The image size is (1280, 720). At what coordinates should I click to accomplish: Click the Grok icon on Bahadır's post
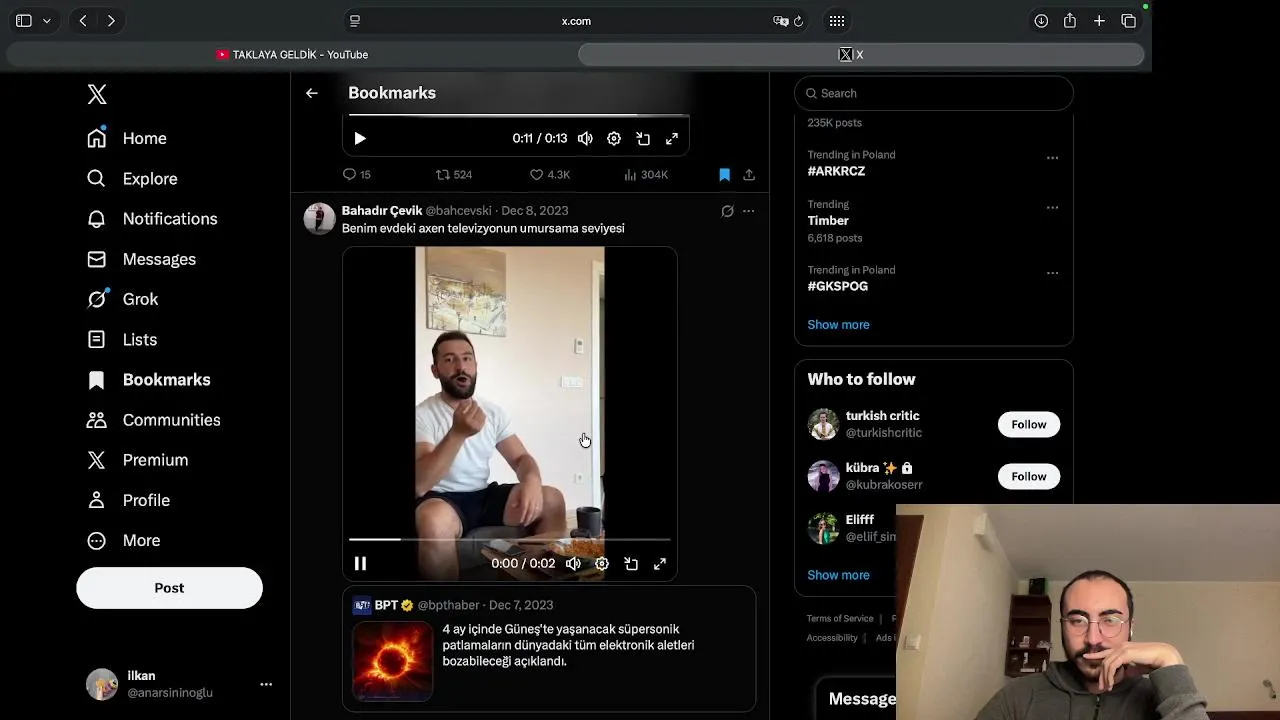coord(727,211)
